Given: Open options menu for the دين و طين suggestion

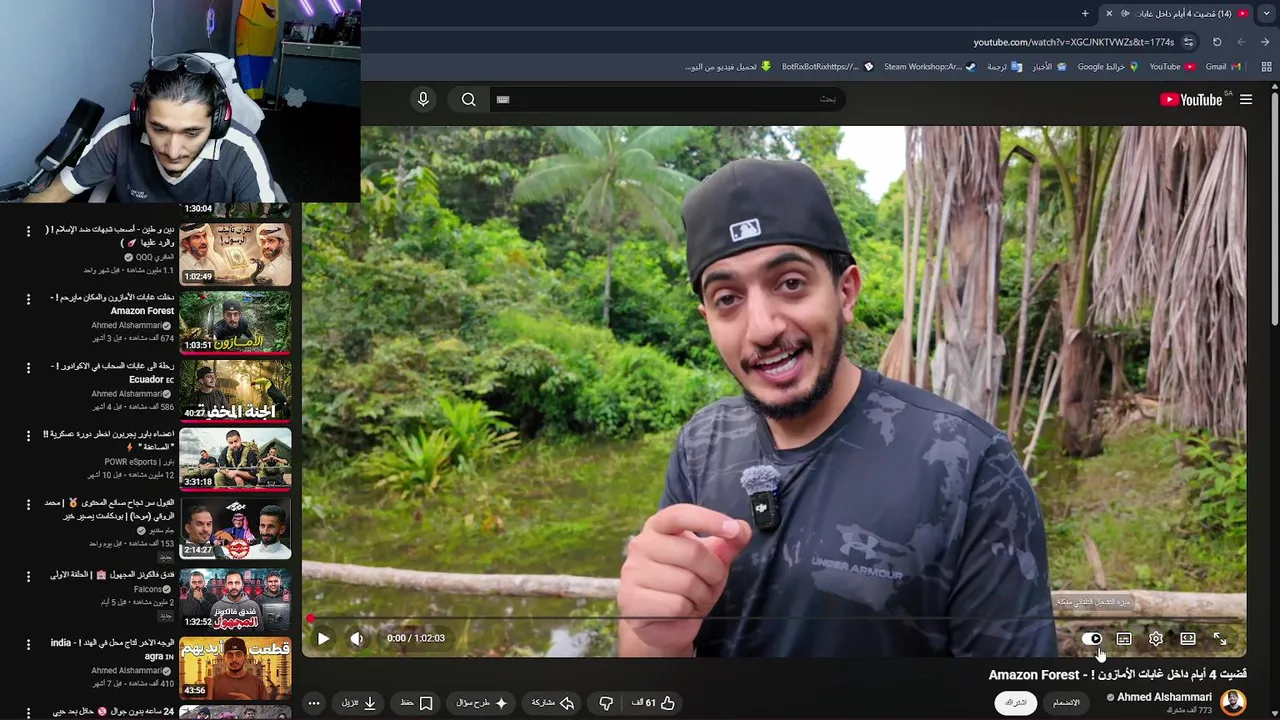Looking at the screenshot, I should (28, 231).
